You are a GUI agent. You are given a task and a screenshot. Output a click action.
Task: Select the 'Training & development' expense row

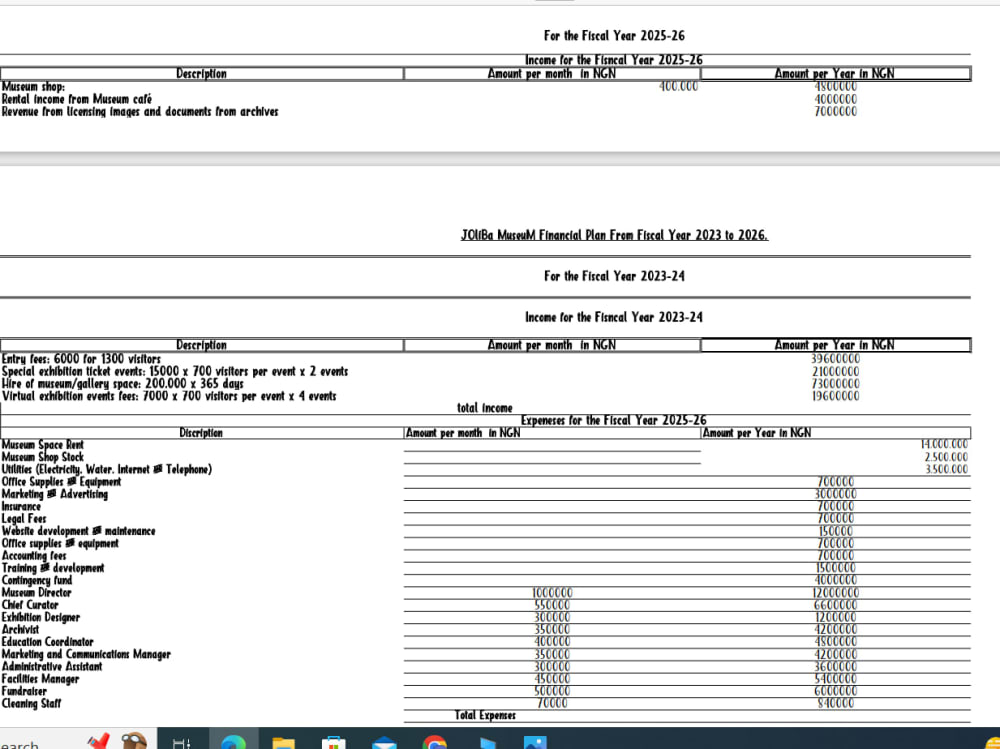[x=53, y=568]
